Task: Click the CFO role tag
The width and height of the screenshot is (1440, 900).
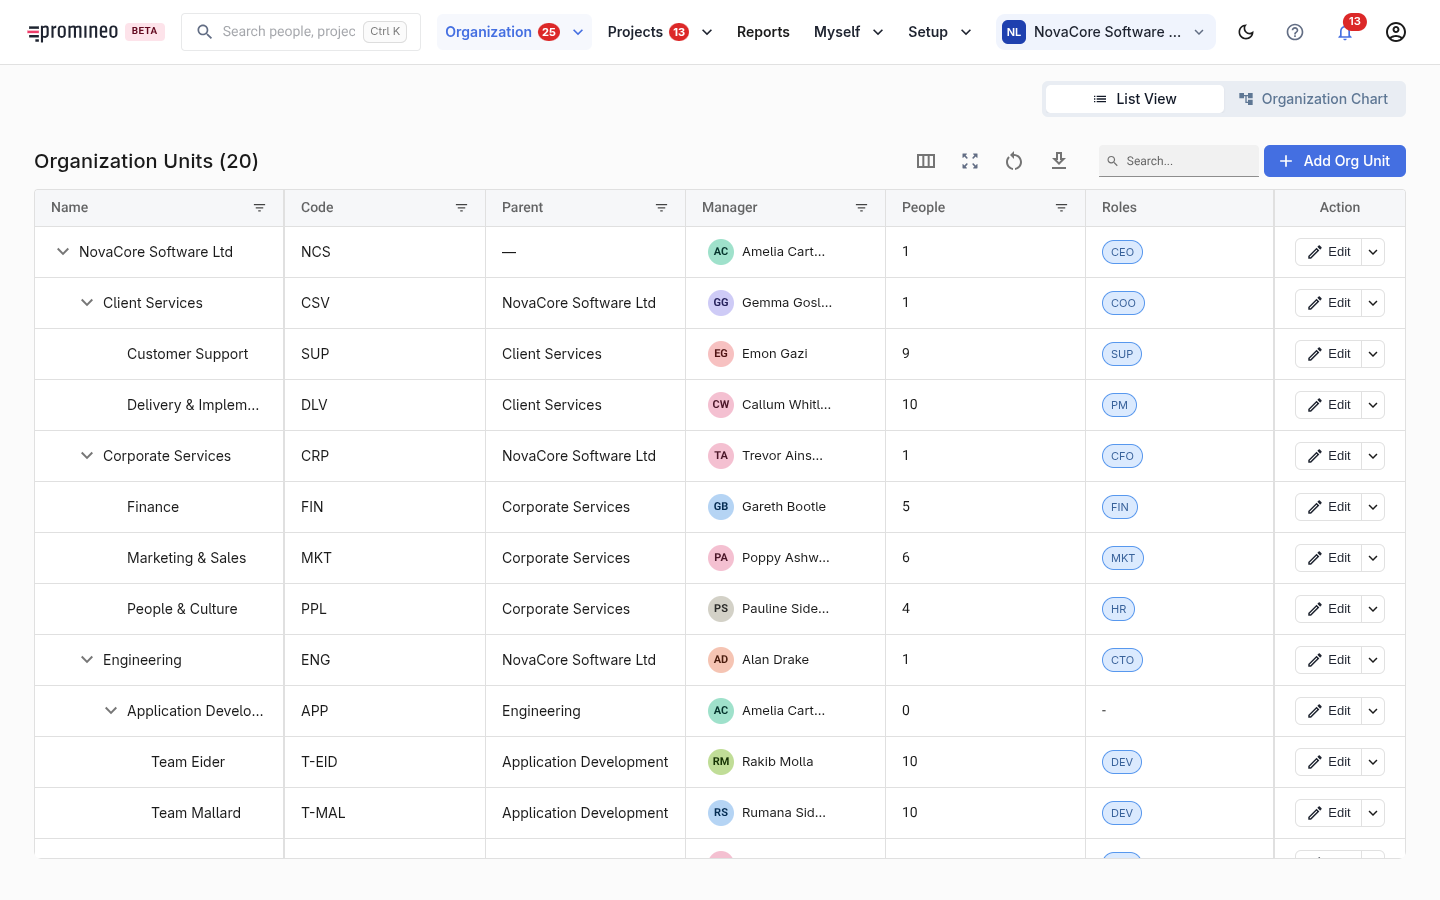Action: click(1122, 456)
